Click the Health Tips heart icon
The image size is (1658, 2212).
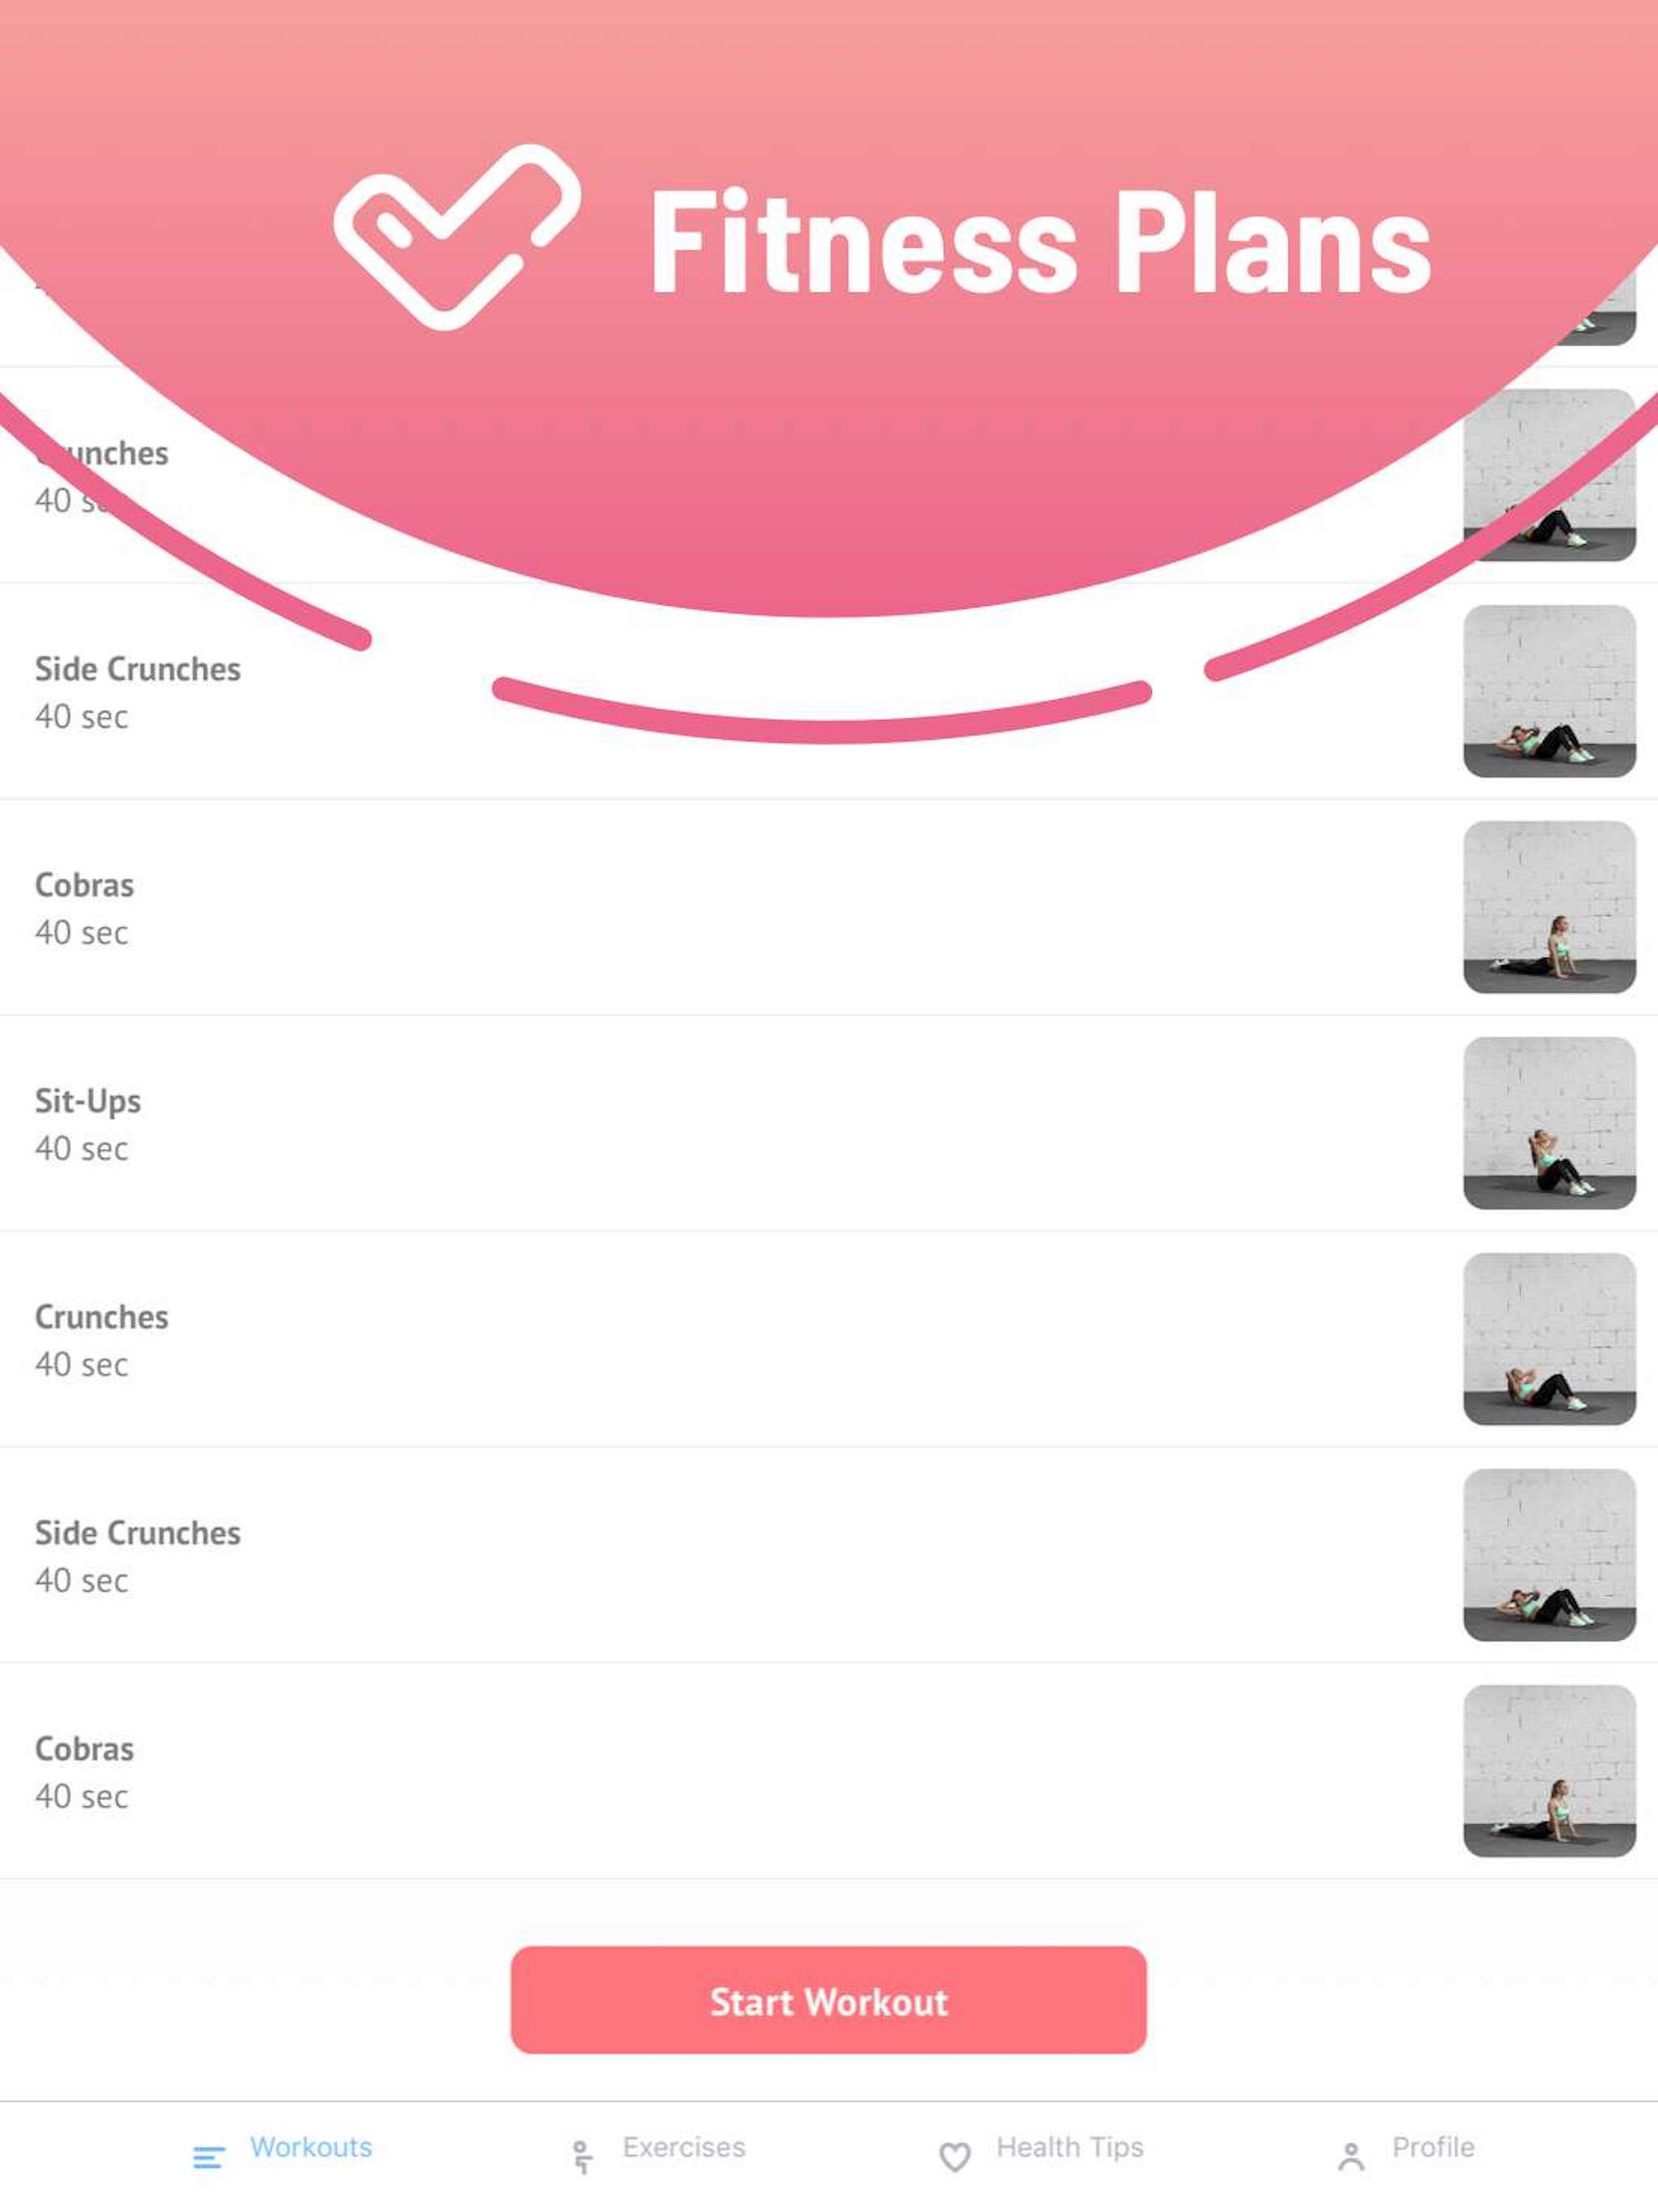(955, 2158)
